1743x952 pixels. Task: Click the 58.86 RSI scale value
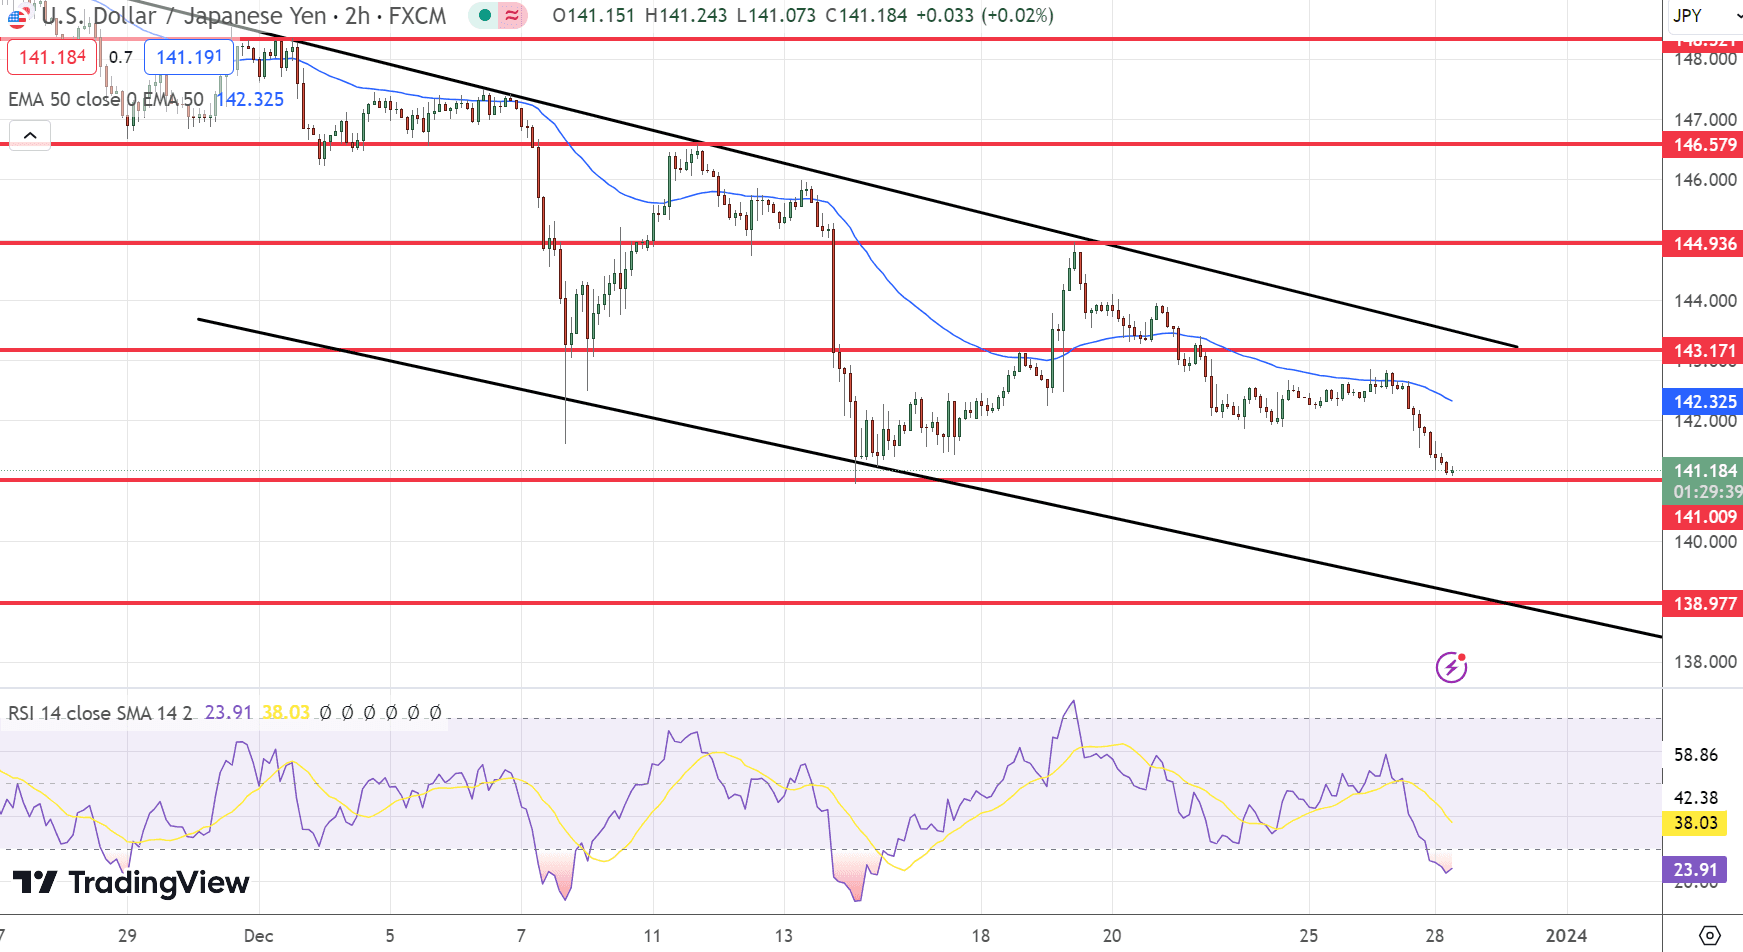(x=1696, y=755)
